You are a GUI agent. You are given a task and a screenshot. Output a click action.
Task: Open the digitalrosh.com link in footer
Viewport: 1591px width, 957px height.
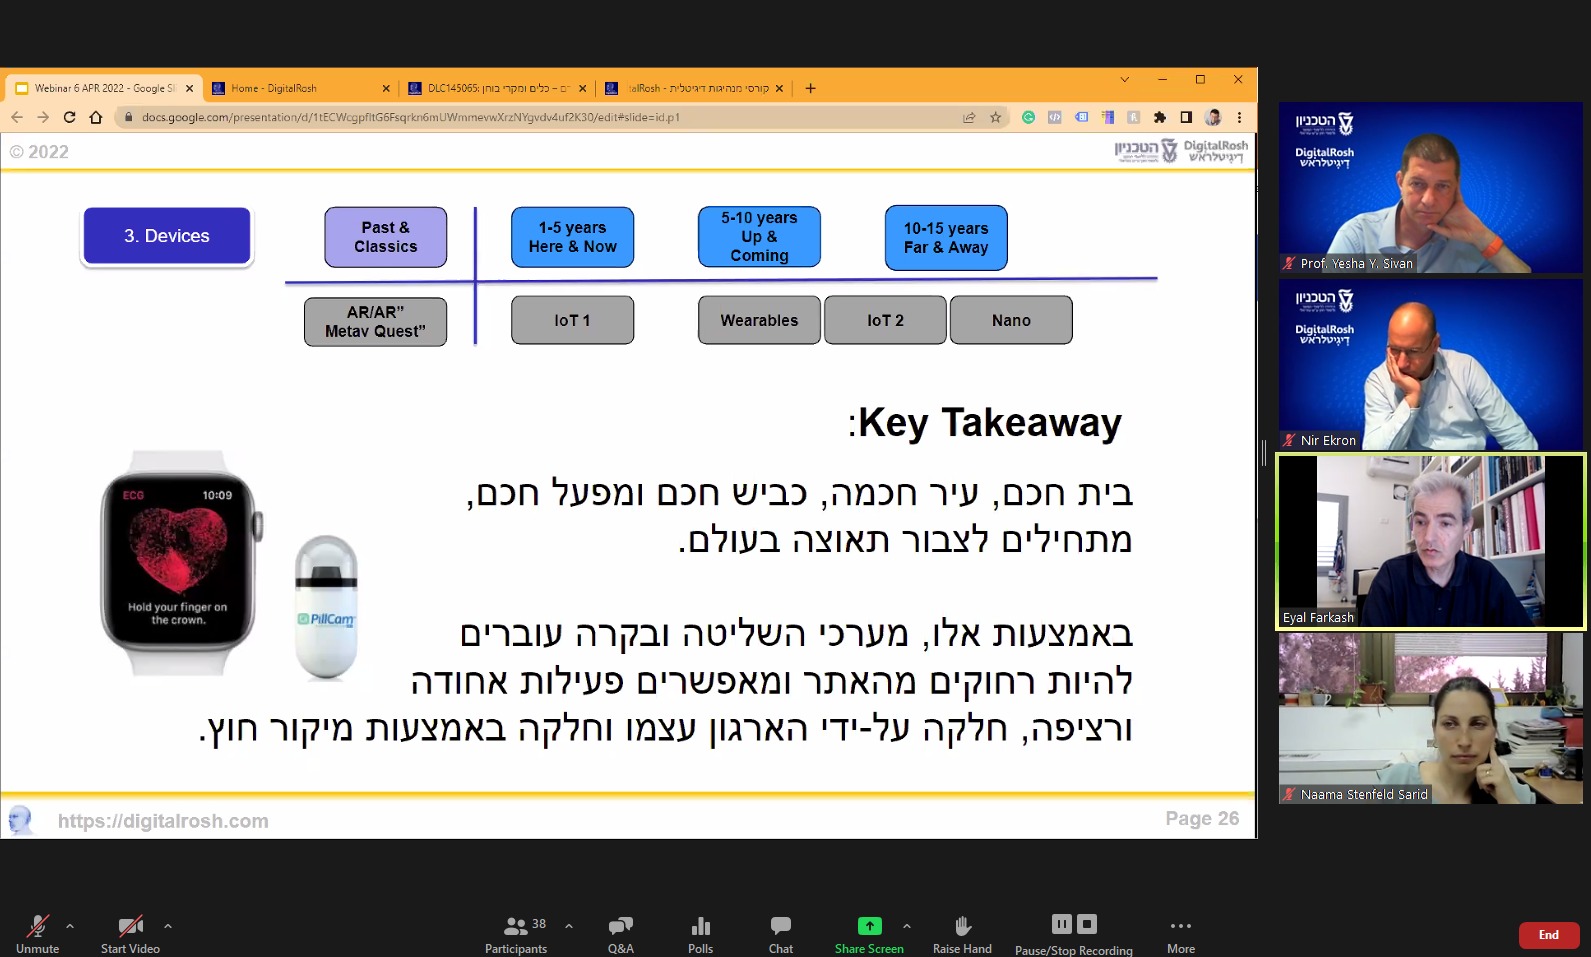coord(163,821)
